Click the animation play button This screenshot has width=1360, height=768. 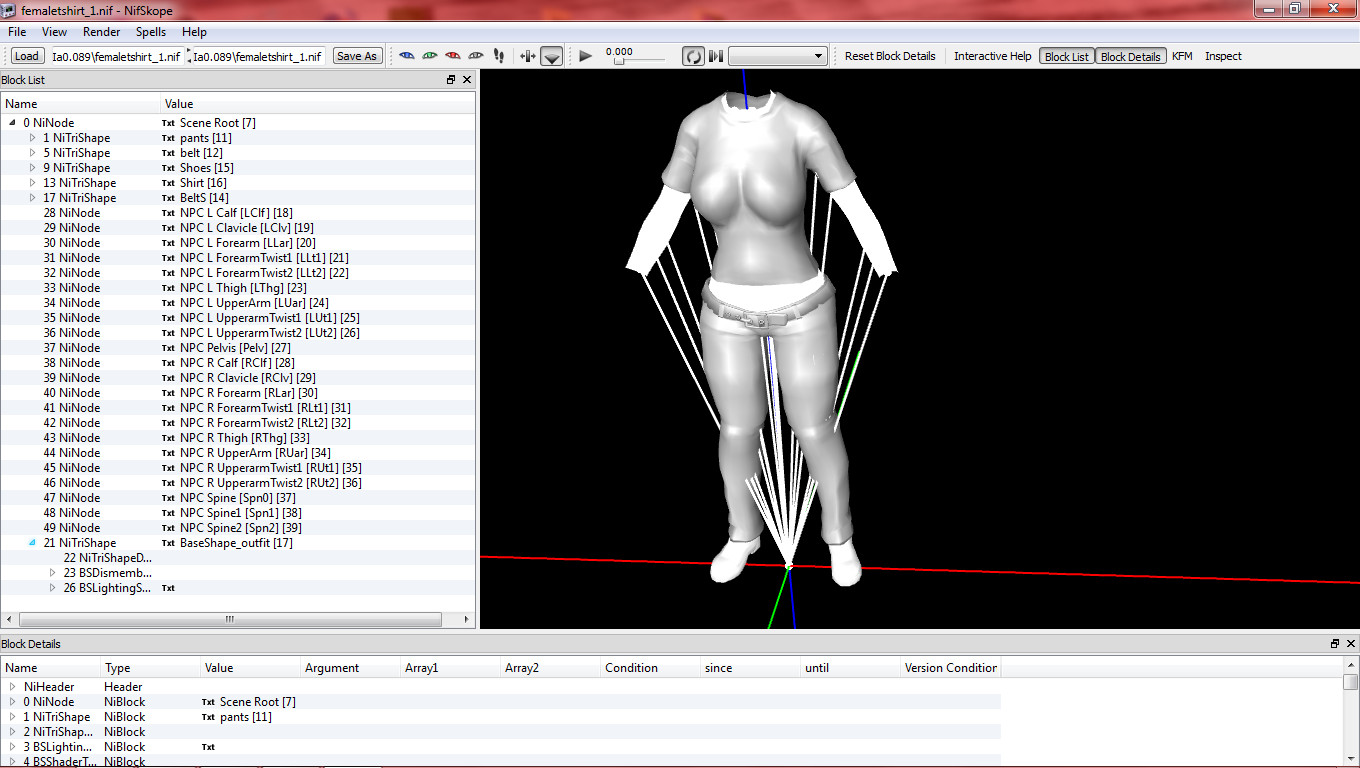(586, 56)
